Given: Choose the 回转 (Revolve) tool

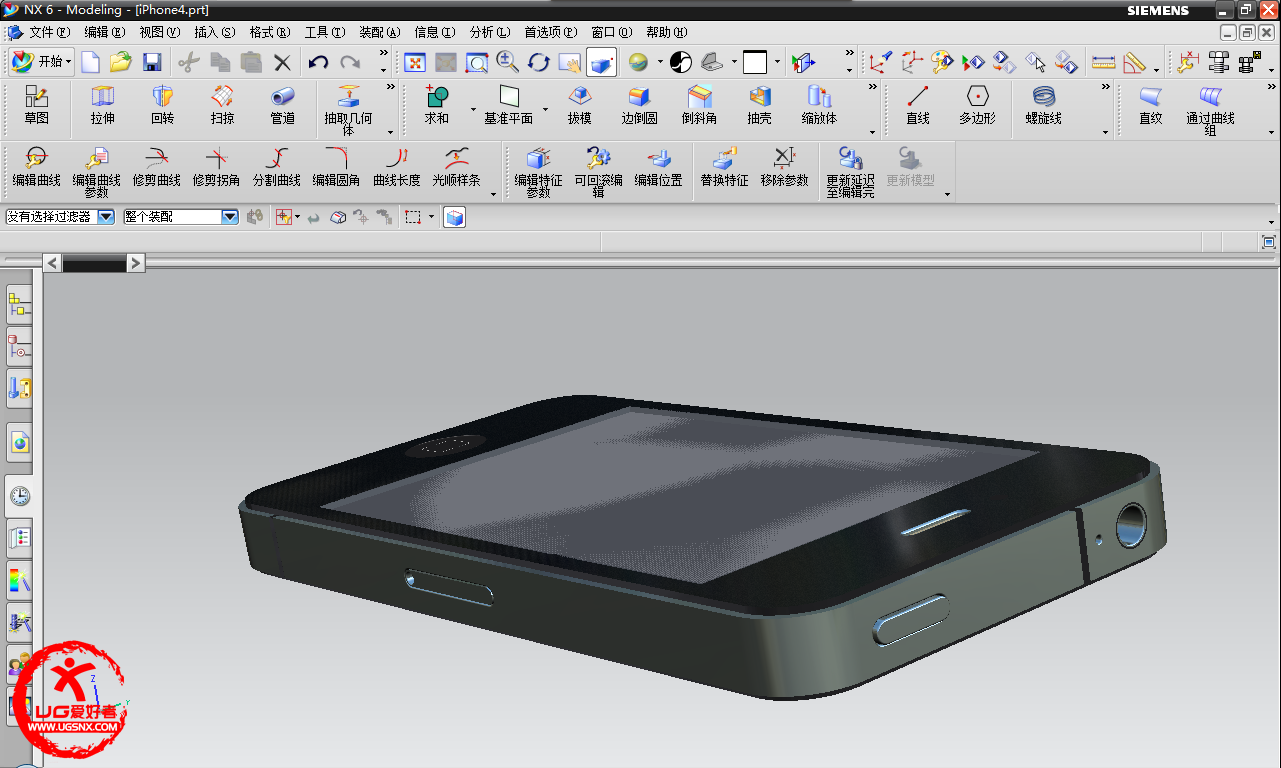Looking at the screenshot, I should (162, 105).
